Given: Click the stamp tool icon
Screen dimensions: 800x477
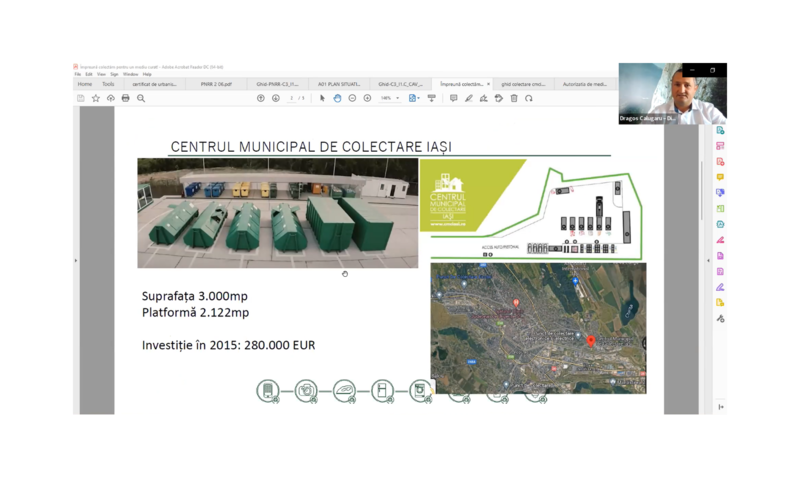Looking at the screenshot, I should (x=498, y=98).
